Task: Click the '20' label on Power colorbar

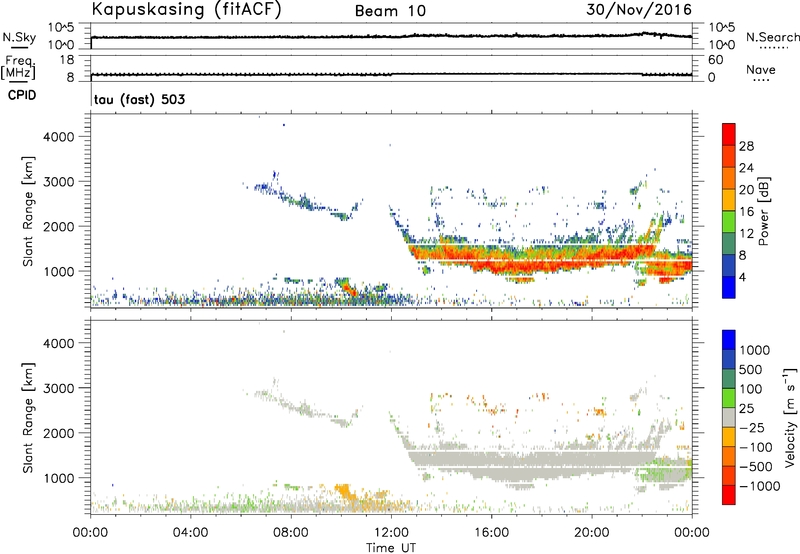Action: pos(746,190)
